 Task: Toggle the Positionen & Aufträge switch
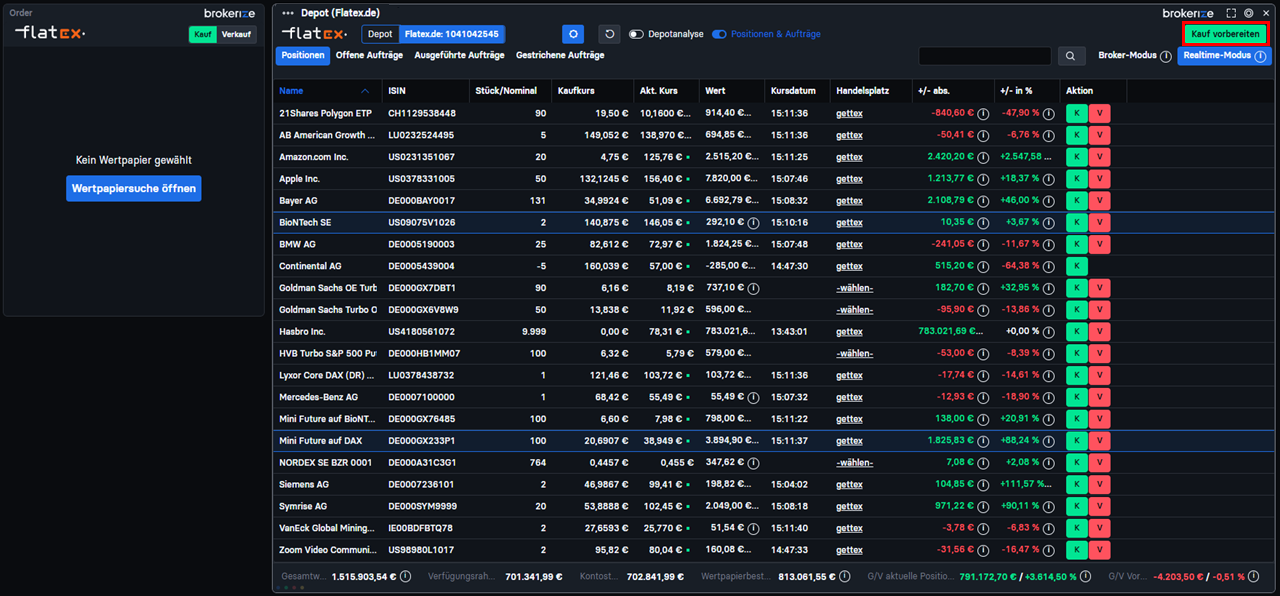[719, 34]
